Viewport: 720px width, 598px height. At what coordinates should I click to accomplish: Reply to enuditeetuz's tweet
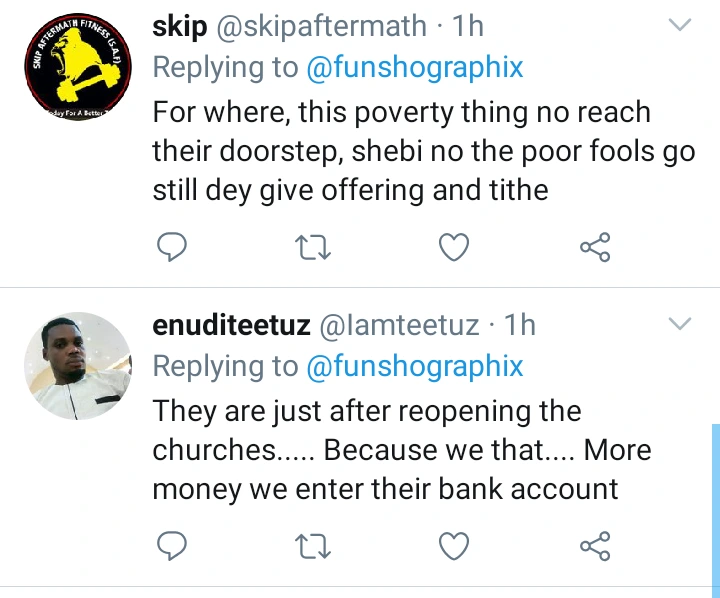(x=172, y=546)
